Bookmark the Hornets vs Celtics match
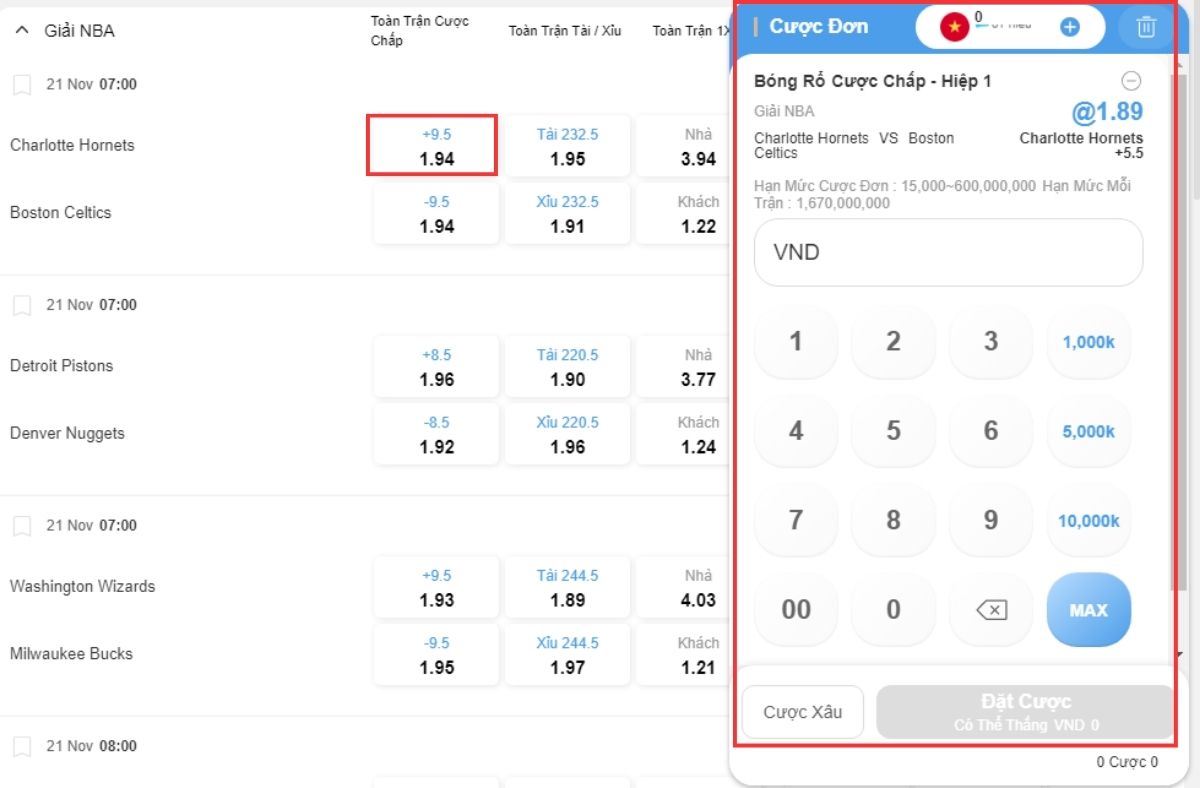Viewport: 1200px width, 788px height. click(x=22, y=84)
